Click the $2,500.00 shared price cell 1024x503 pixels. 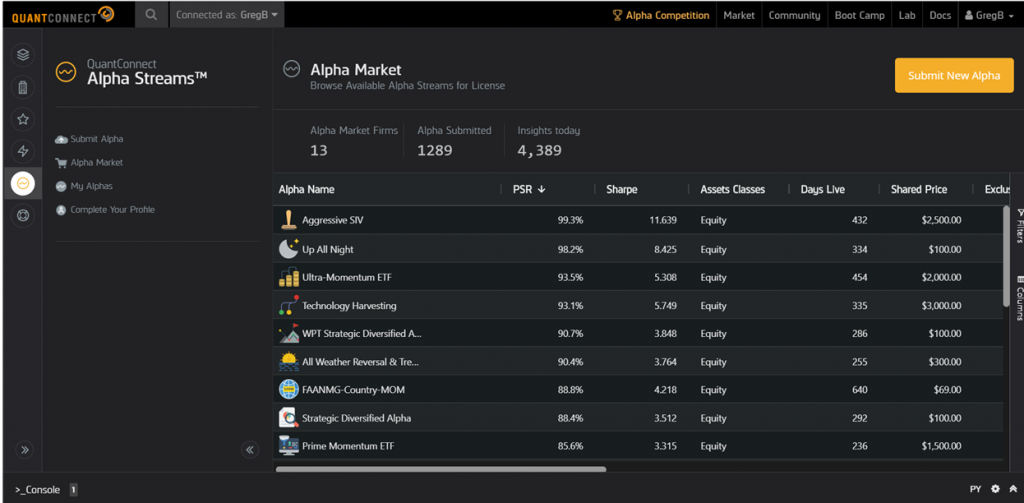pyautogui.click(x=941, y=220)
